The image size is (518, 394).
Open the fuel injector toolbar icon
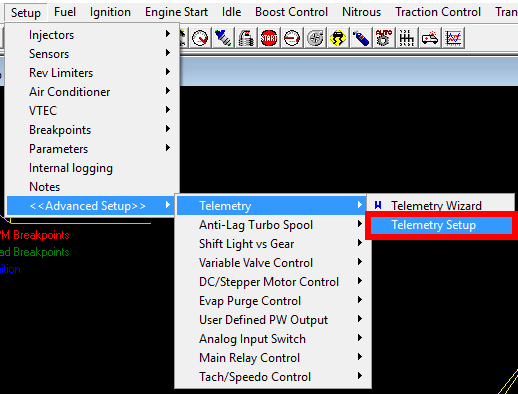coord(223,38)
